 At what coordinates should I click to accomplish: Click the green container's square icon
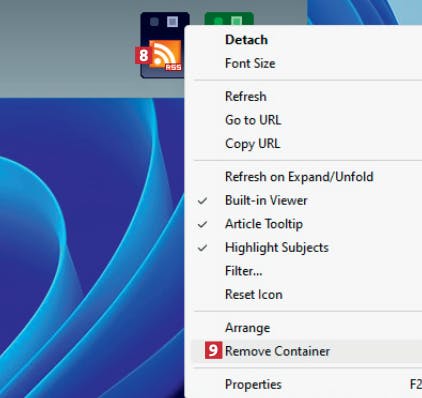click(236, 21)
